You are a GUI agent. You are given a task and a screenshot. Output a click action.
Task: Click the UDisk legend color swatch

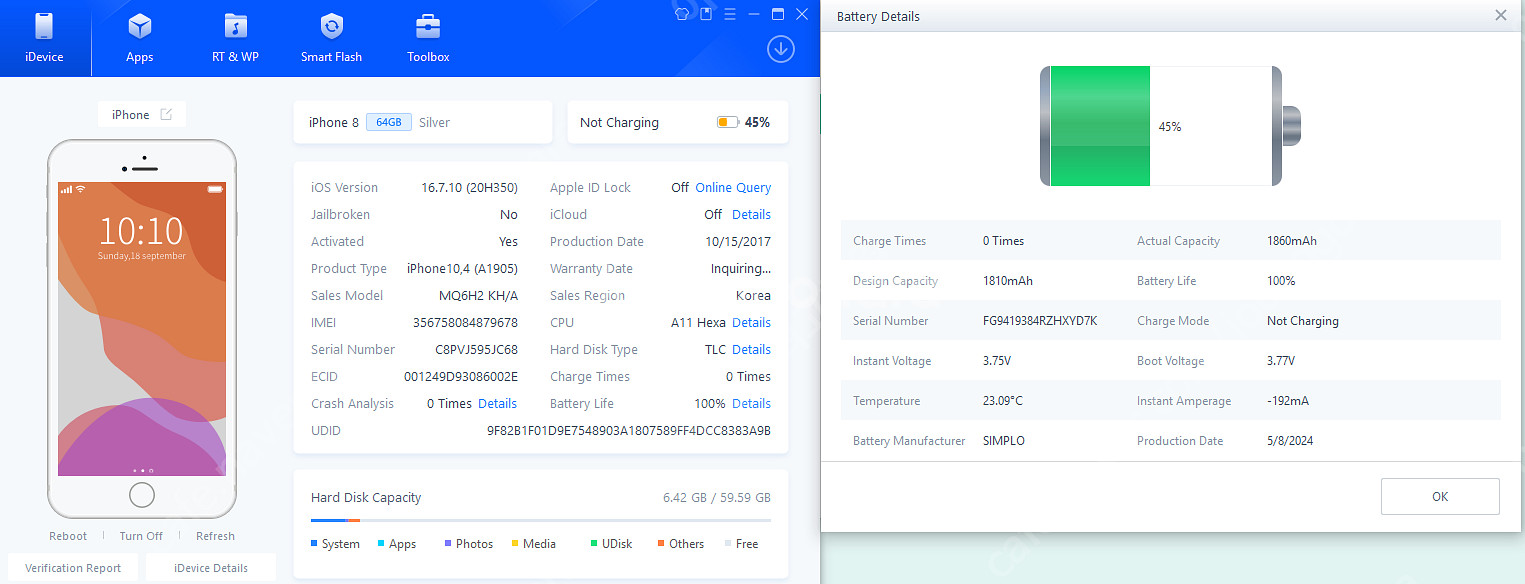click(594, 544)
